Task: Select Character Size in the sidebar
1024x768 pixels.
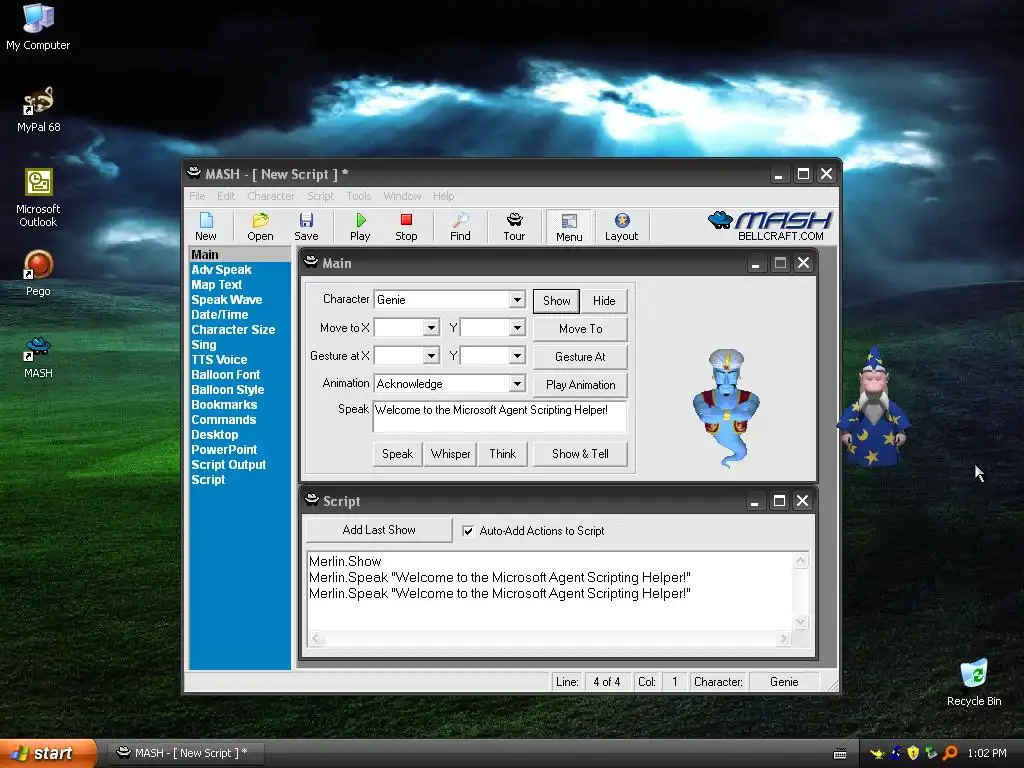Action: (233, 329)
